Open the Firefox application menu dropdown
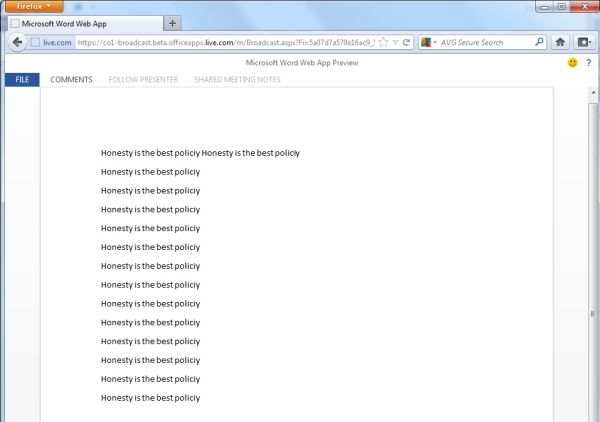The height and width of the screenshot is (422, 600). 34,7
